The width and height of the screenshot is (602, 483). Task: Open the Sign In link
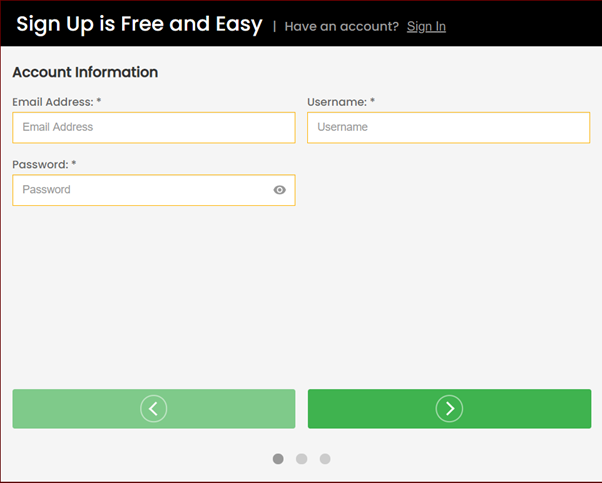click(426, 26)
